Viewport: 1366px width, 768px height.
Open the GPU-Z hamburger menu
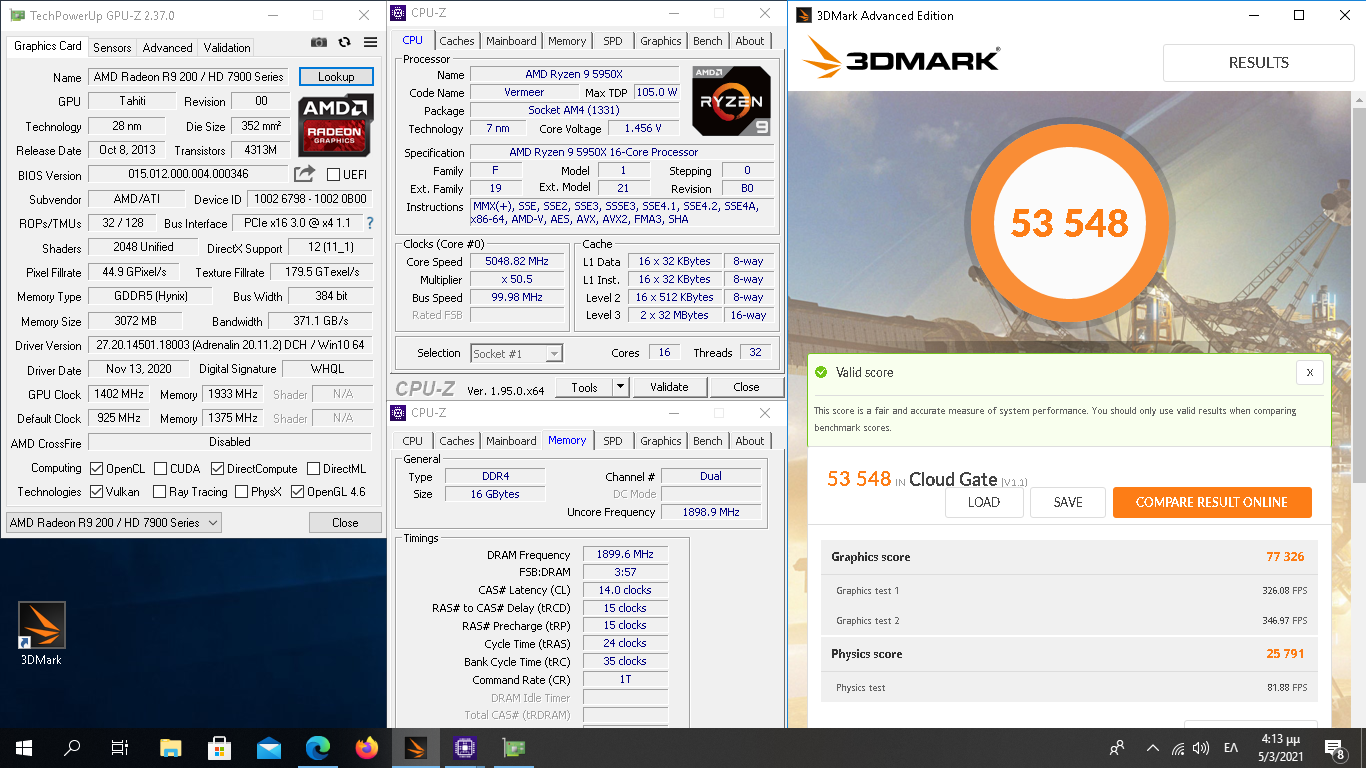coord(371,42)
